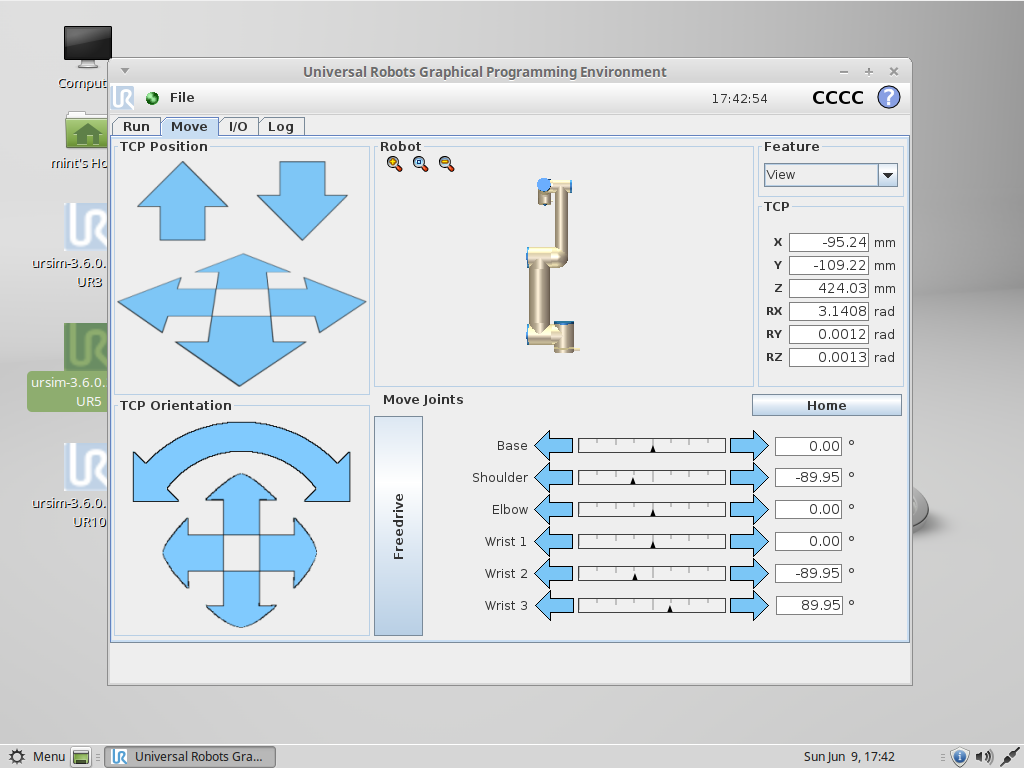Screen dimensions: 1024x768
Task: Click the left arrow to decrease Base joint
Action: (553, 445)
